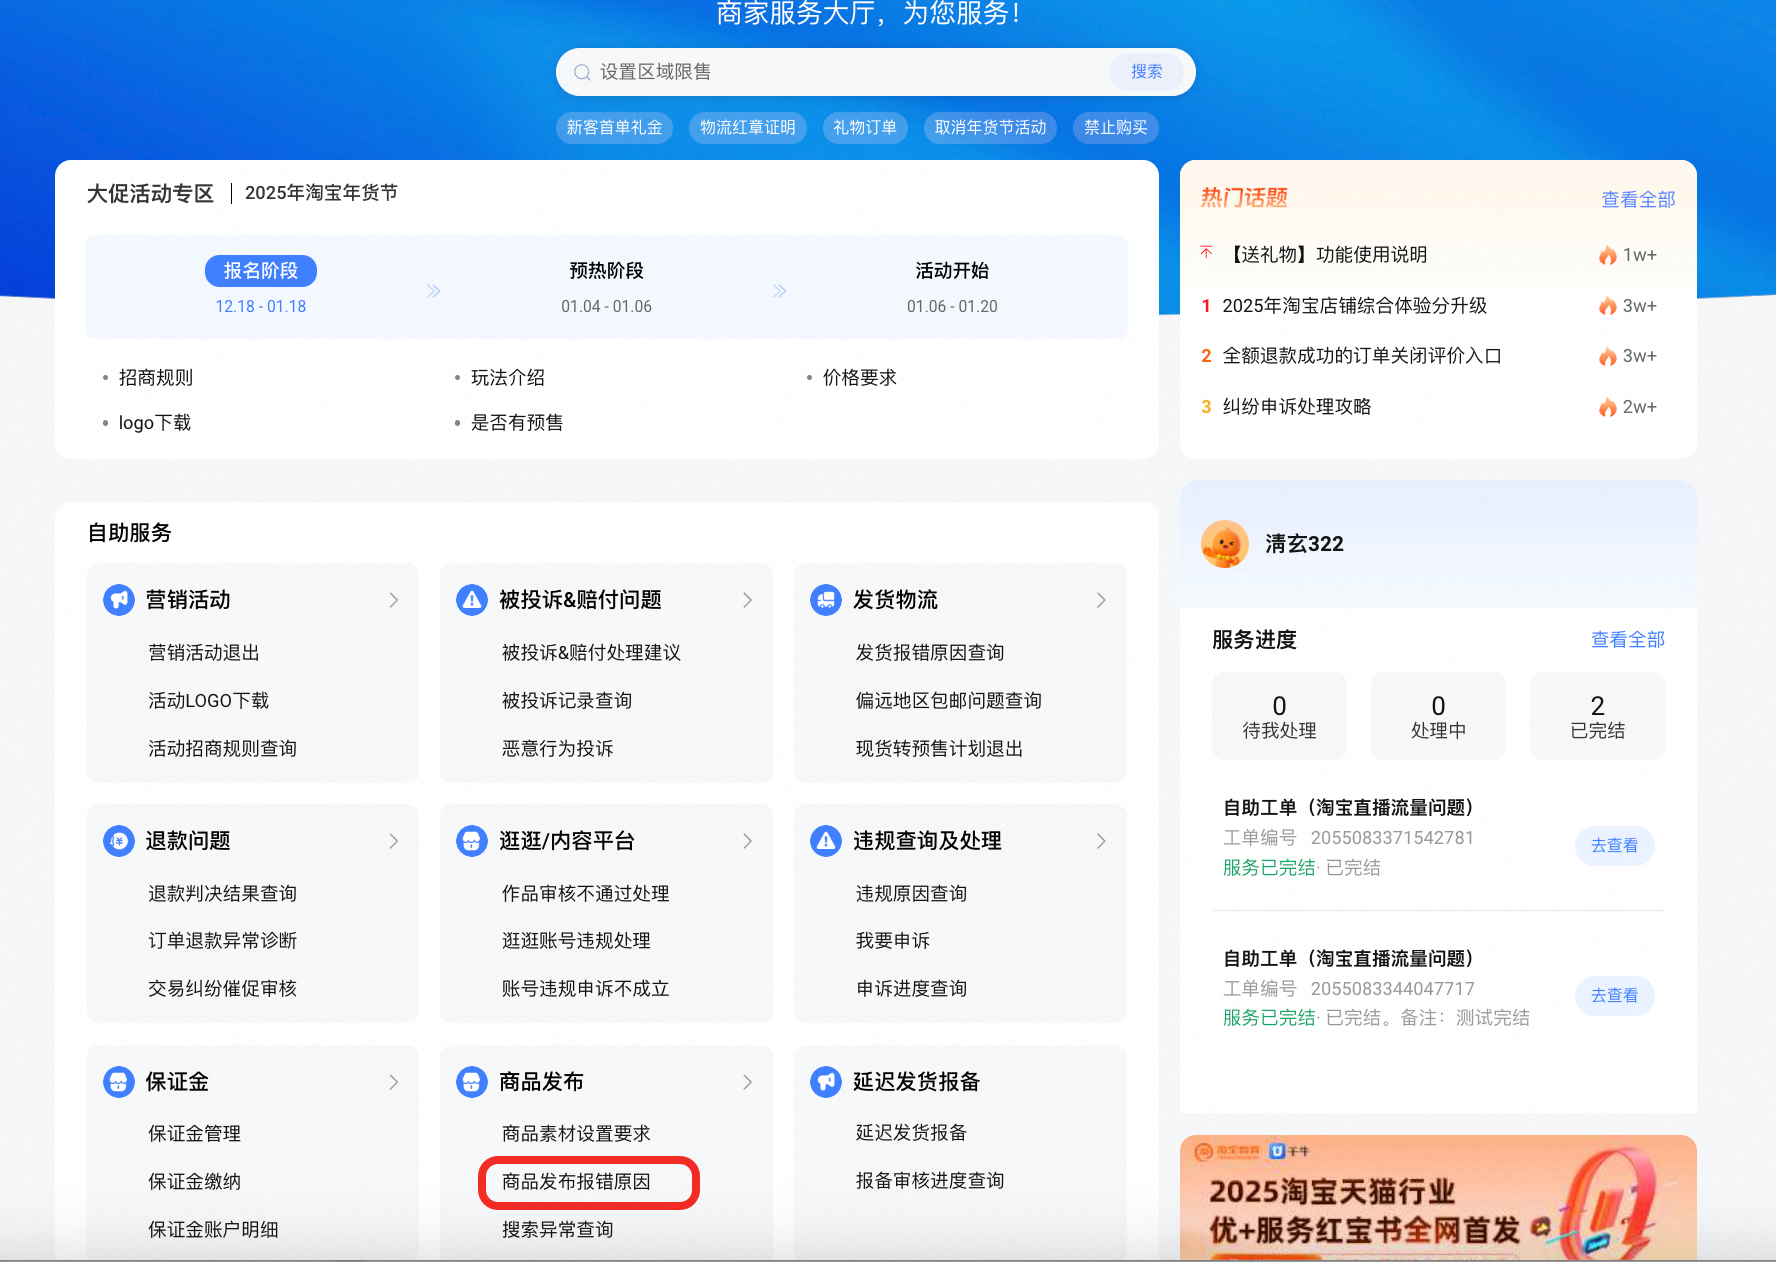Expand the 逛逛/内容平台 chevron arrow

point(748,841)
